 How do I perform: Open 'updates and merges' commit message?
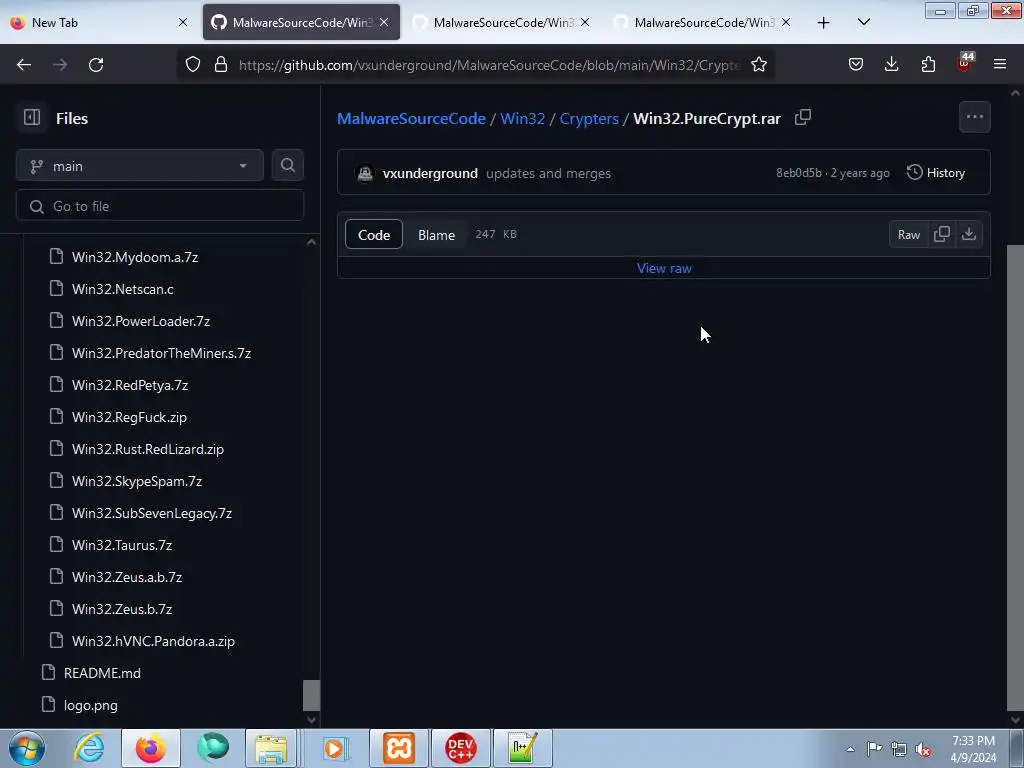coord(549,173)
